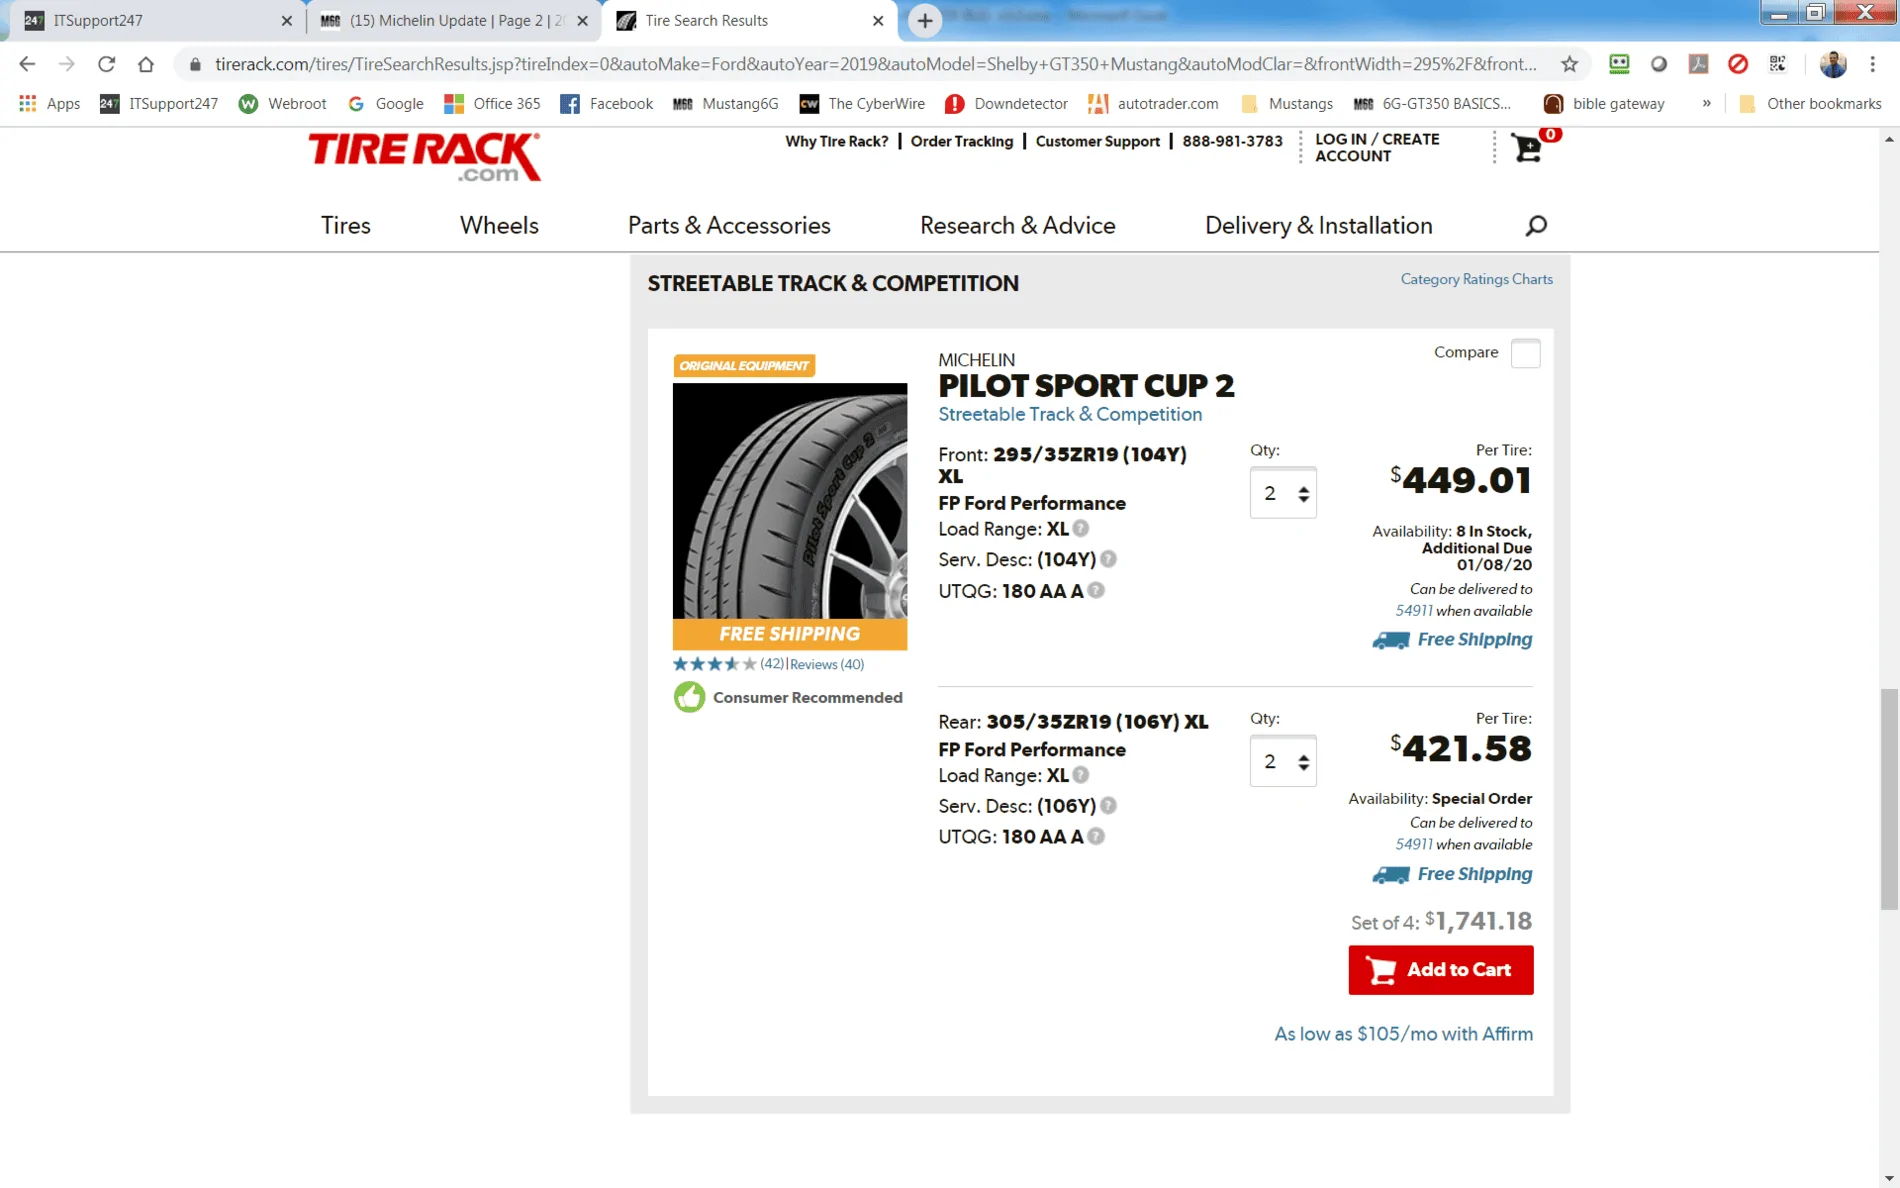Open Category Ratings Charts

1476,279
